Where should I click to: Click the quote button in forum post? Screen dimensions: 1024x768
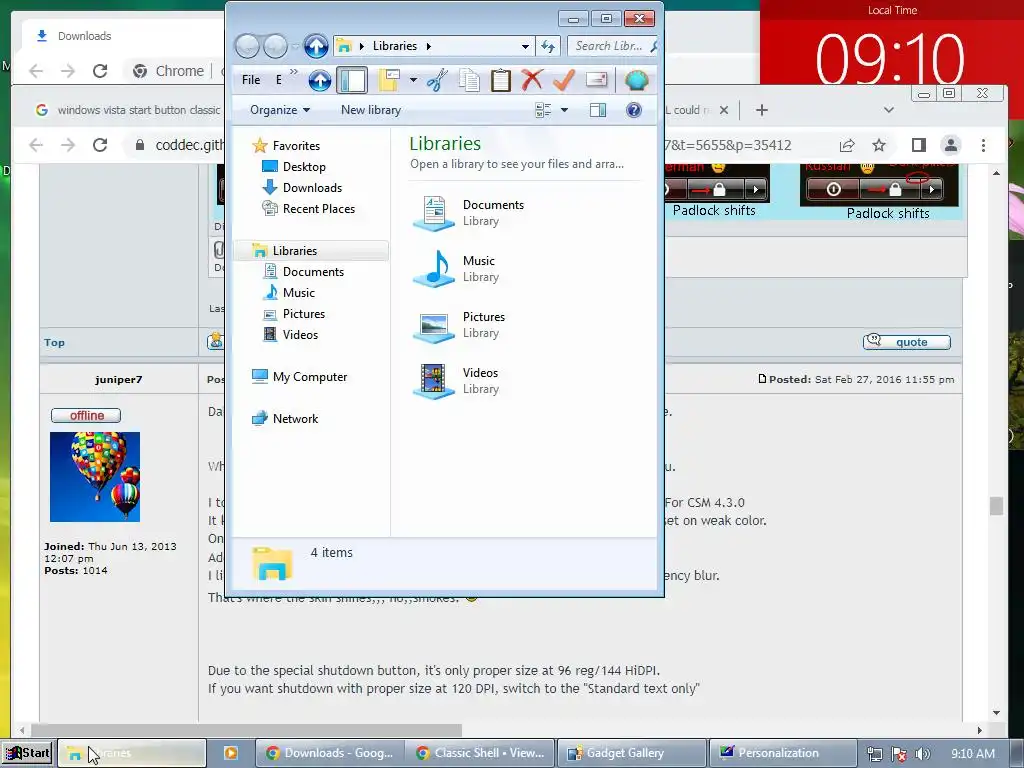tap(906, 342)
